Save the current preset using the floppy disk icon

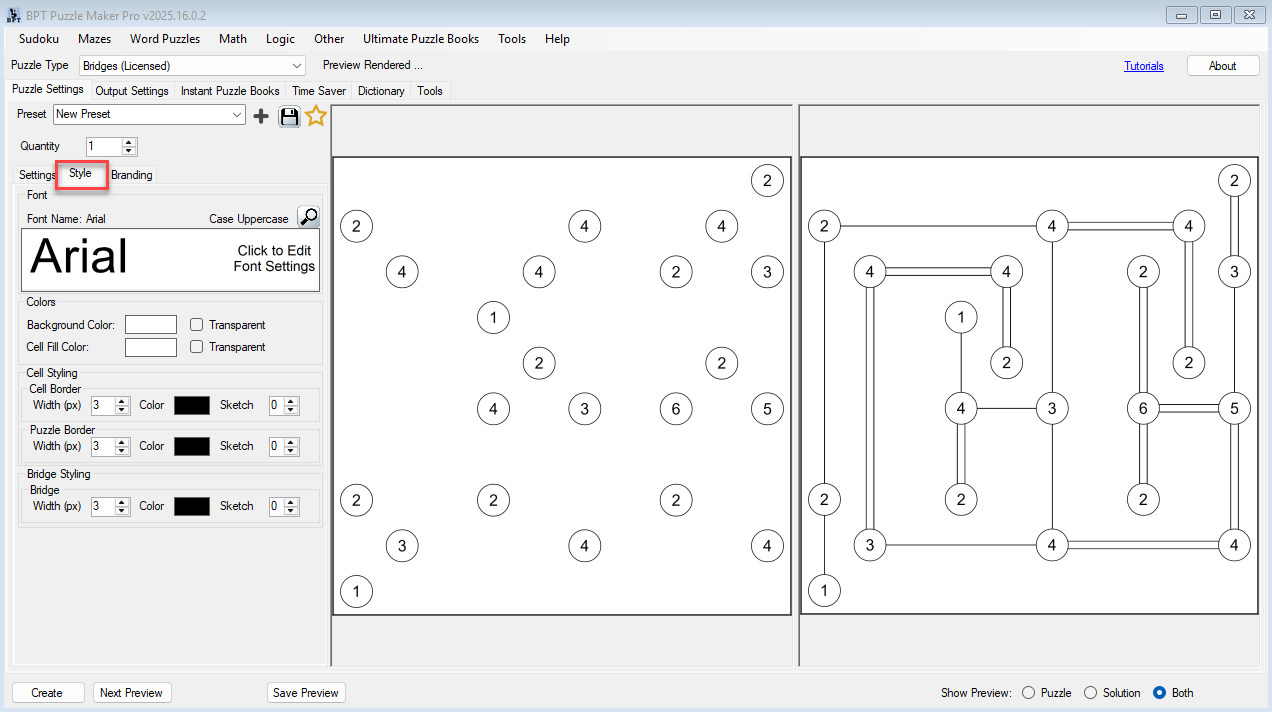click(x=289, y=116)
